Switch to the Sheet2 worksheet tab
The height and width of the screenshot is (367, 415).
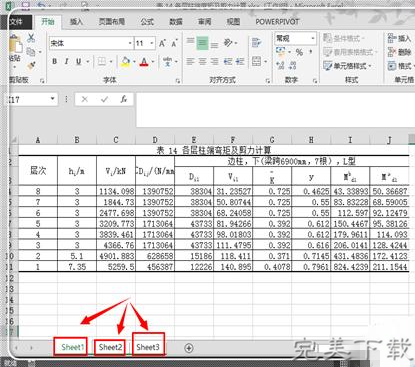[110, 347]
